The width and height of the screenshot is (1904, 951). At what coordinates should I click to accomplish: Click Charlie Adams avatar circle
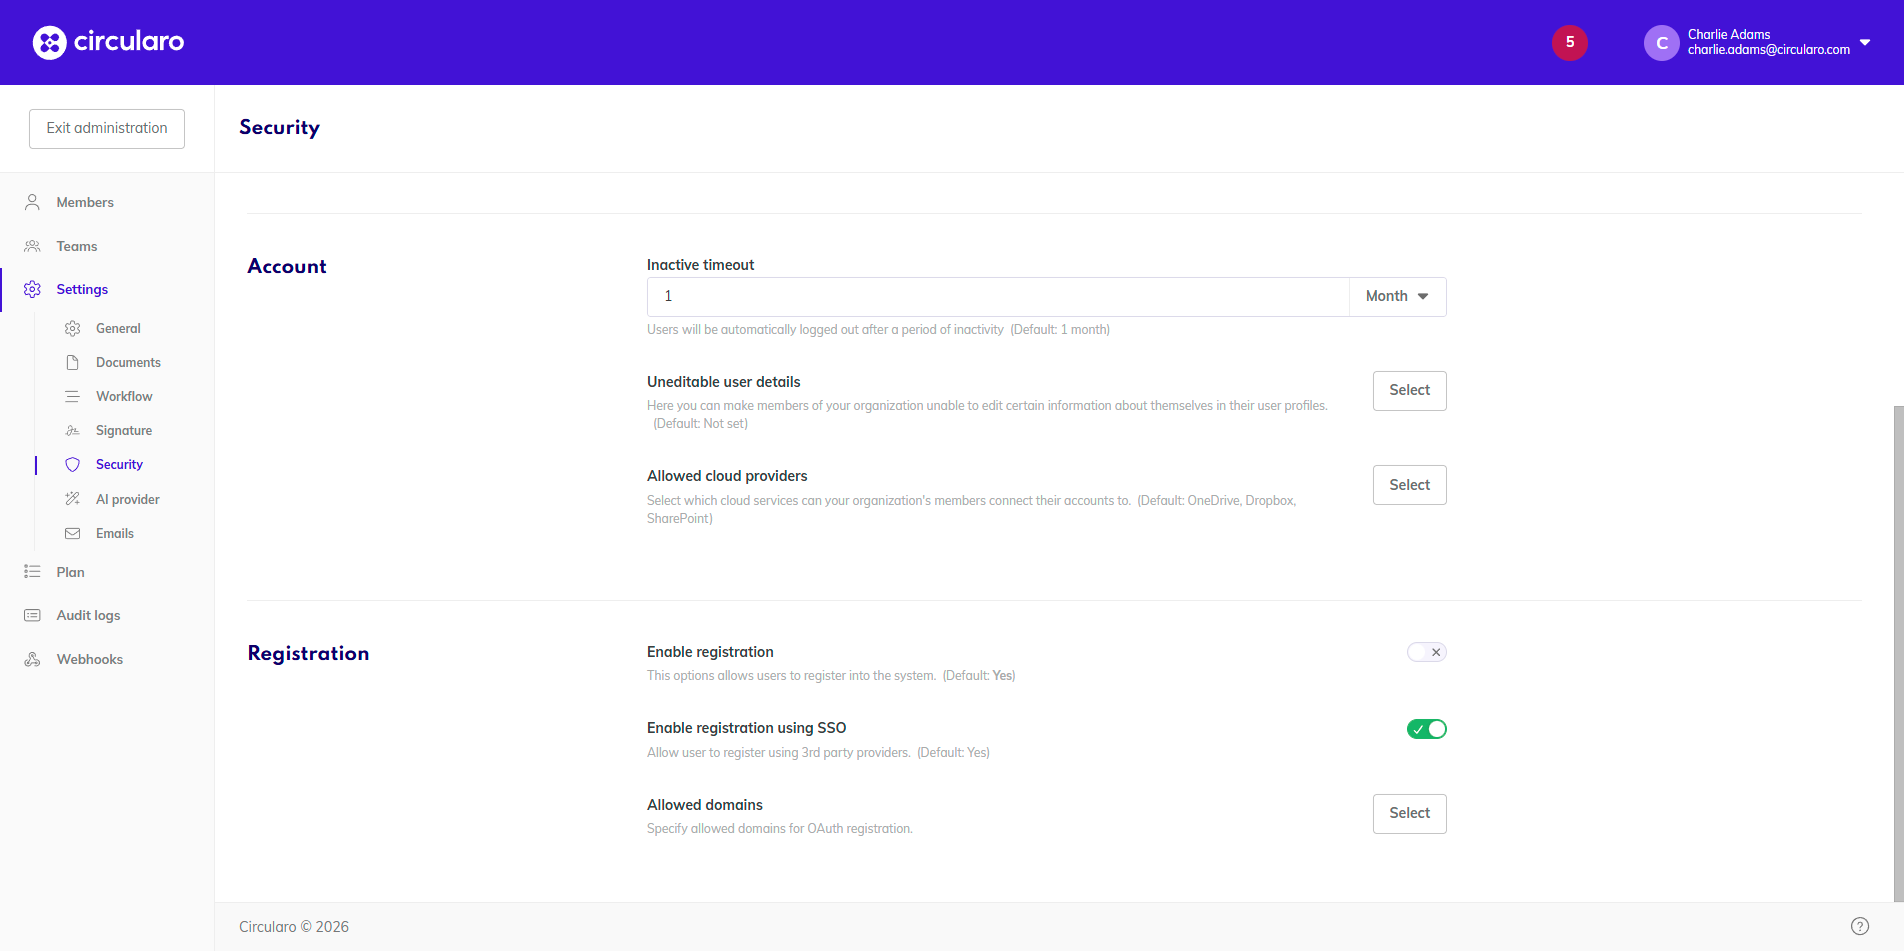point(1661,43)
